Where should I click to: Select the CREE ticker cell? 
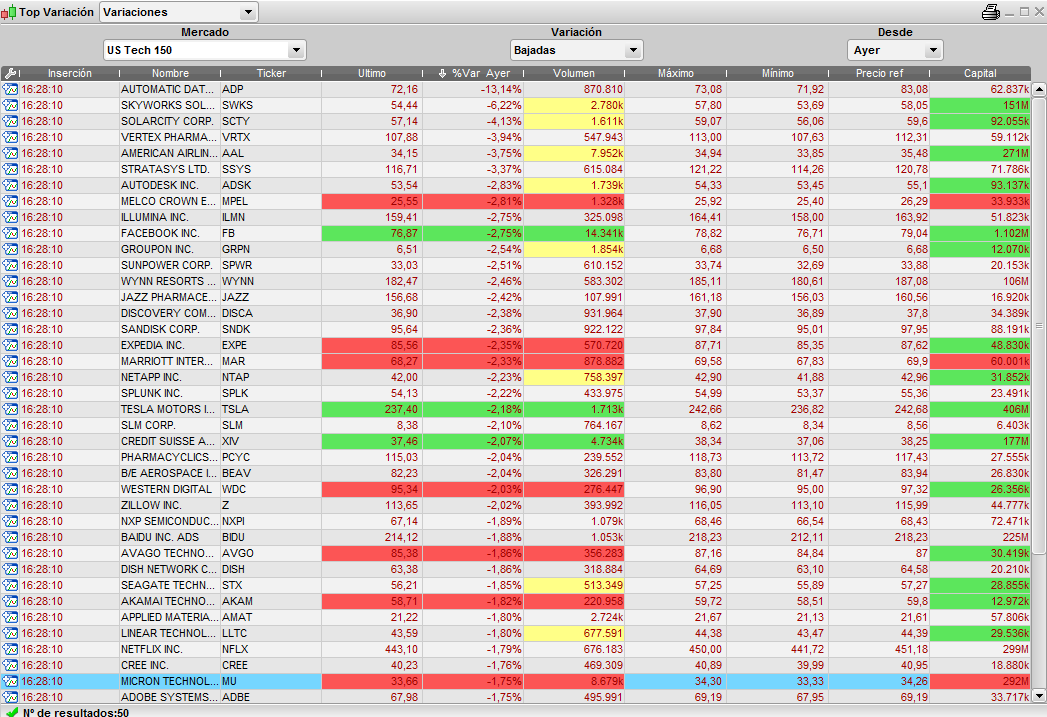[x=271, y=666]
